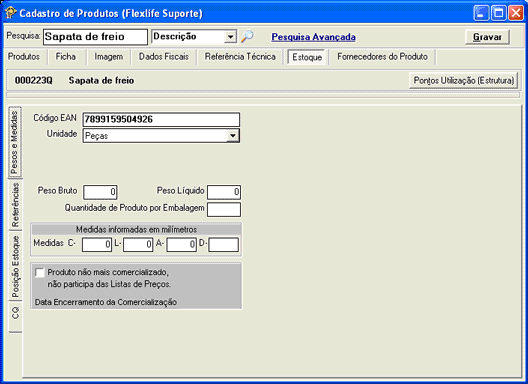528x384 pixels.
Task: Open Pontos Utilização (Estrutura) button
Action: pyautogui.click(x=464, y=81)
